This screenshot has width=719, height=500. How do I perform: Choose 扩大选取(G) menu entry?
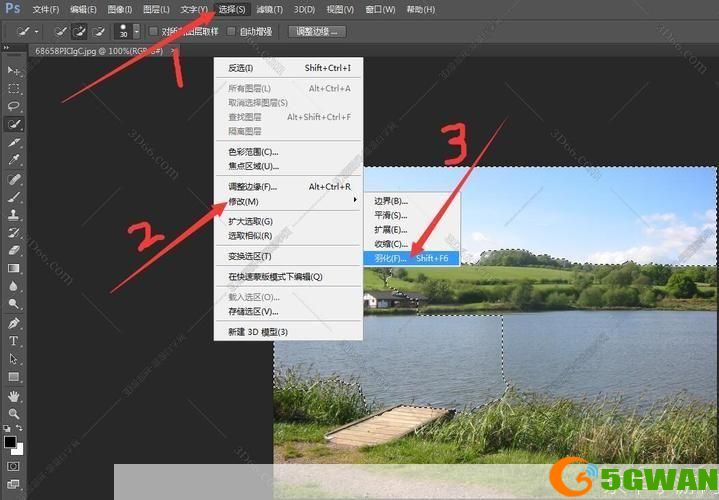(288, 221)
